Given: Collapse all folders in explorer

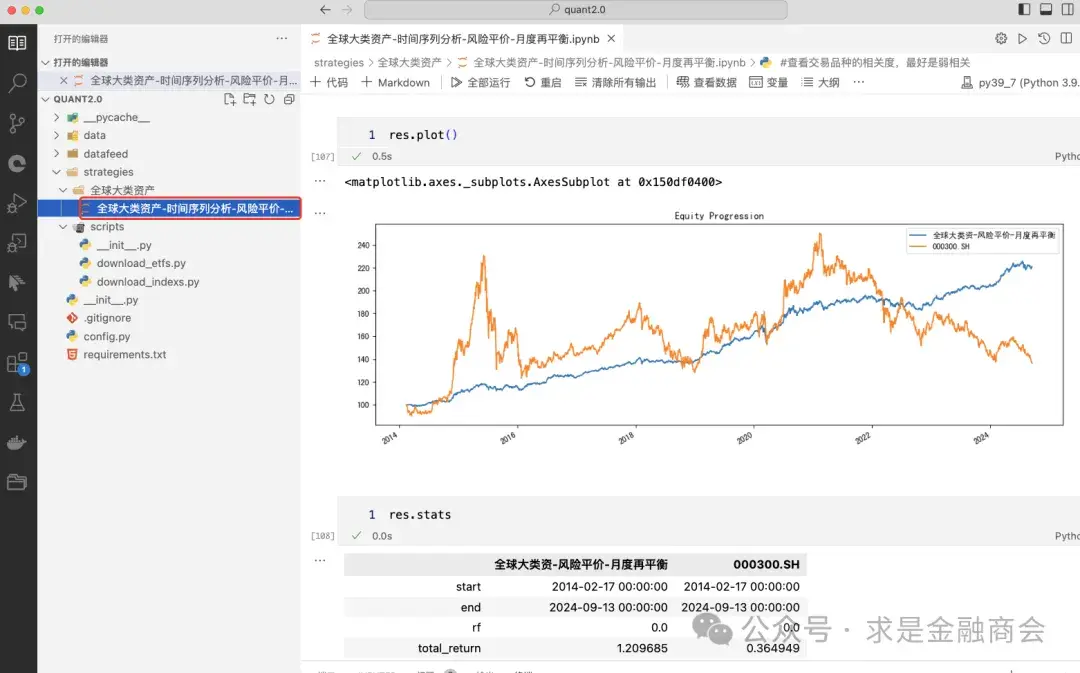Looking at the screenshot, I should [289, 99].
